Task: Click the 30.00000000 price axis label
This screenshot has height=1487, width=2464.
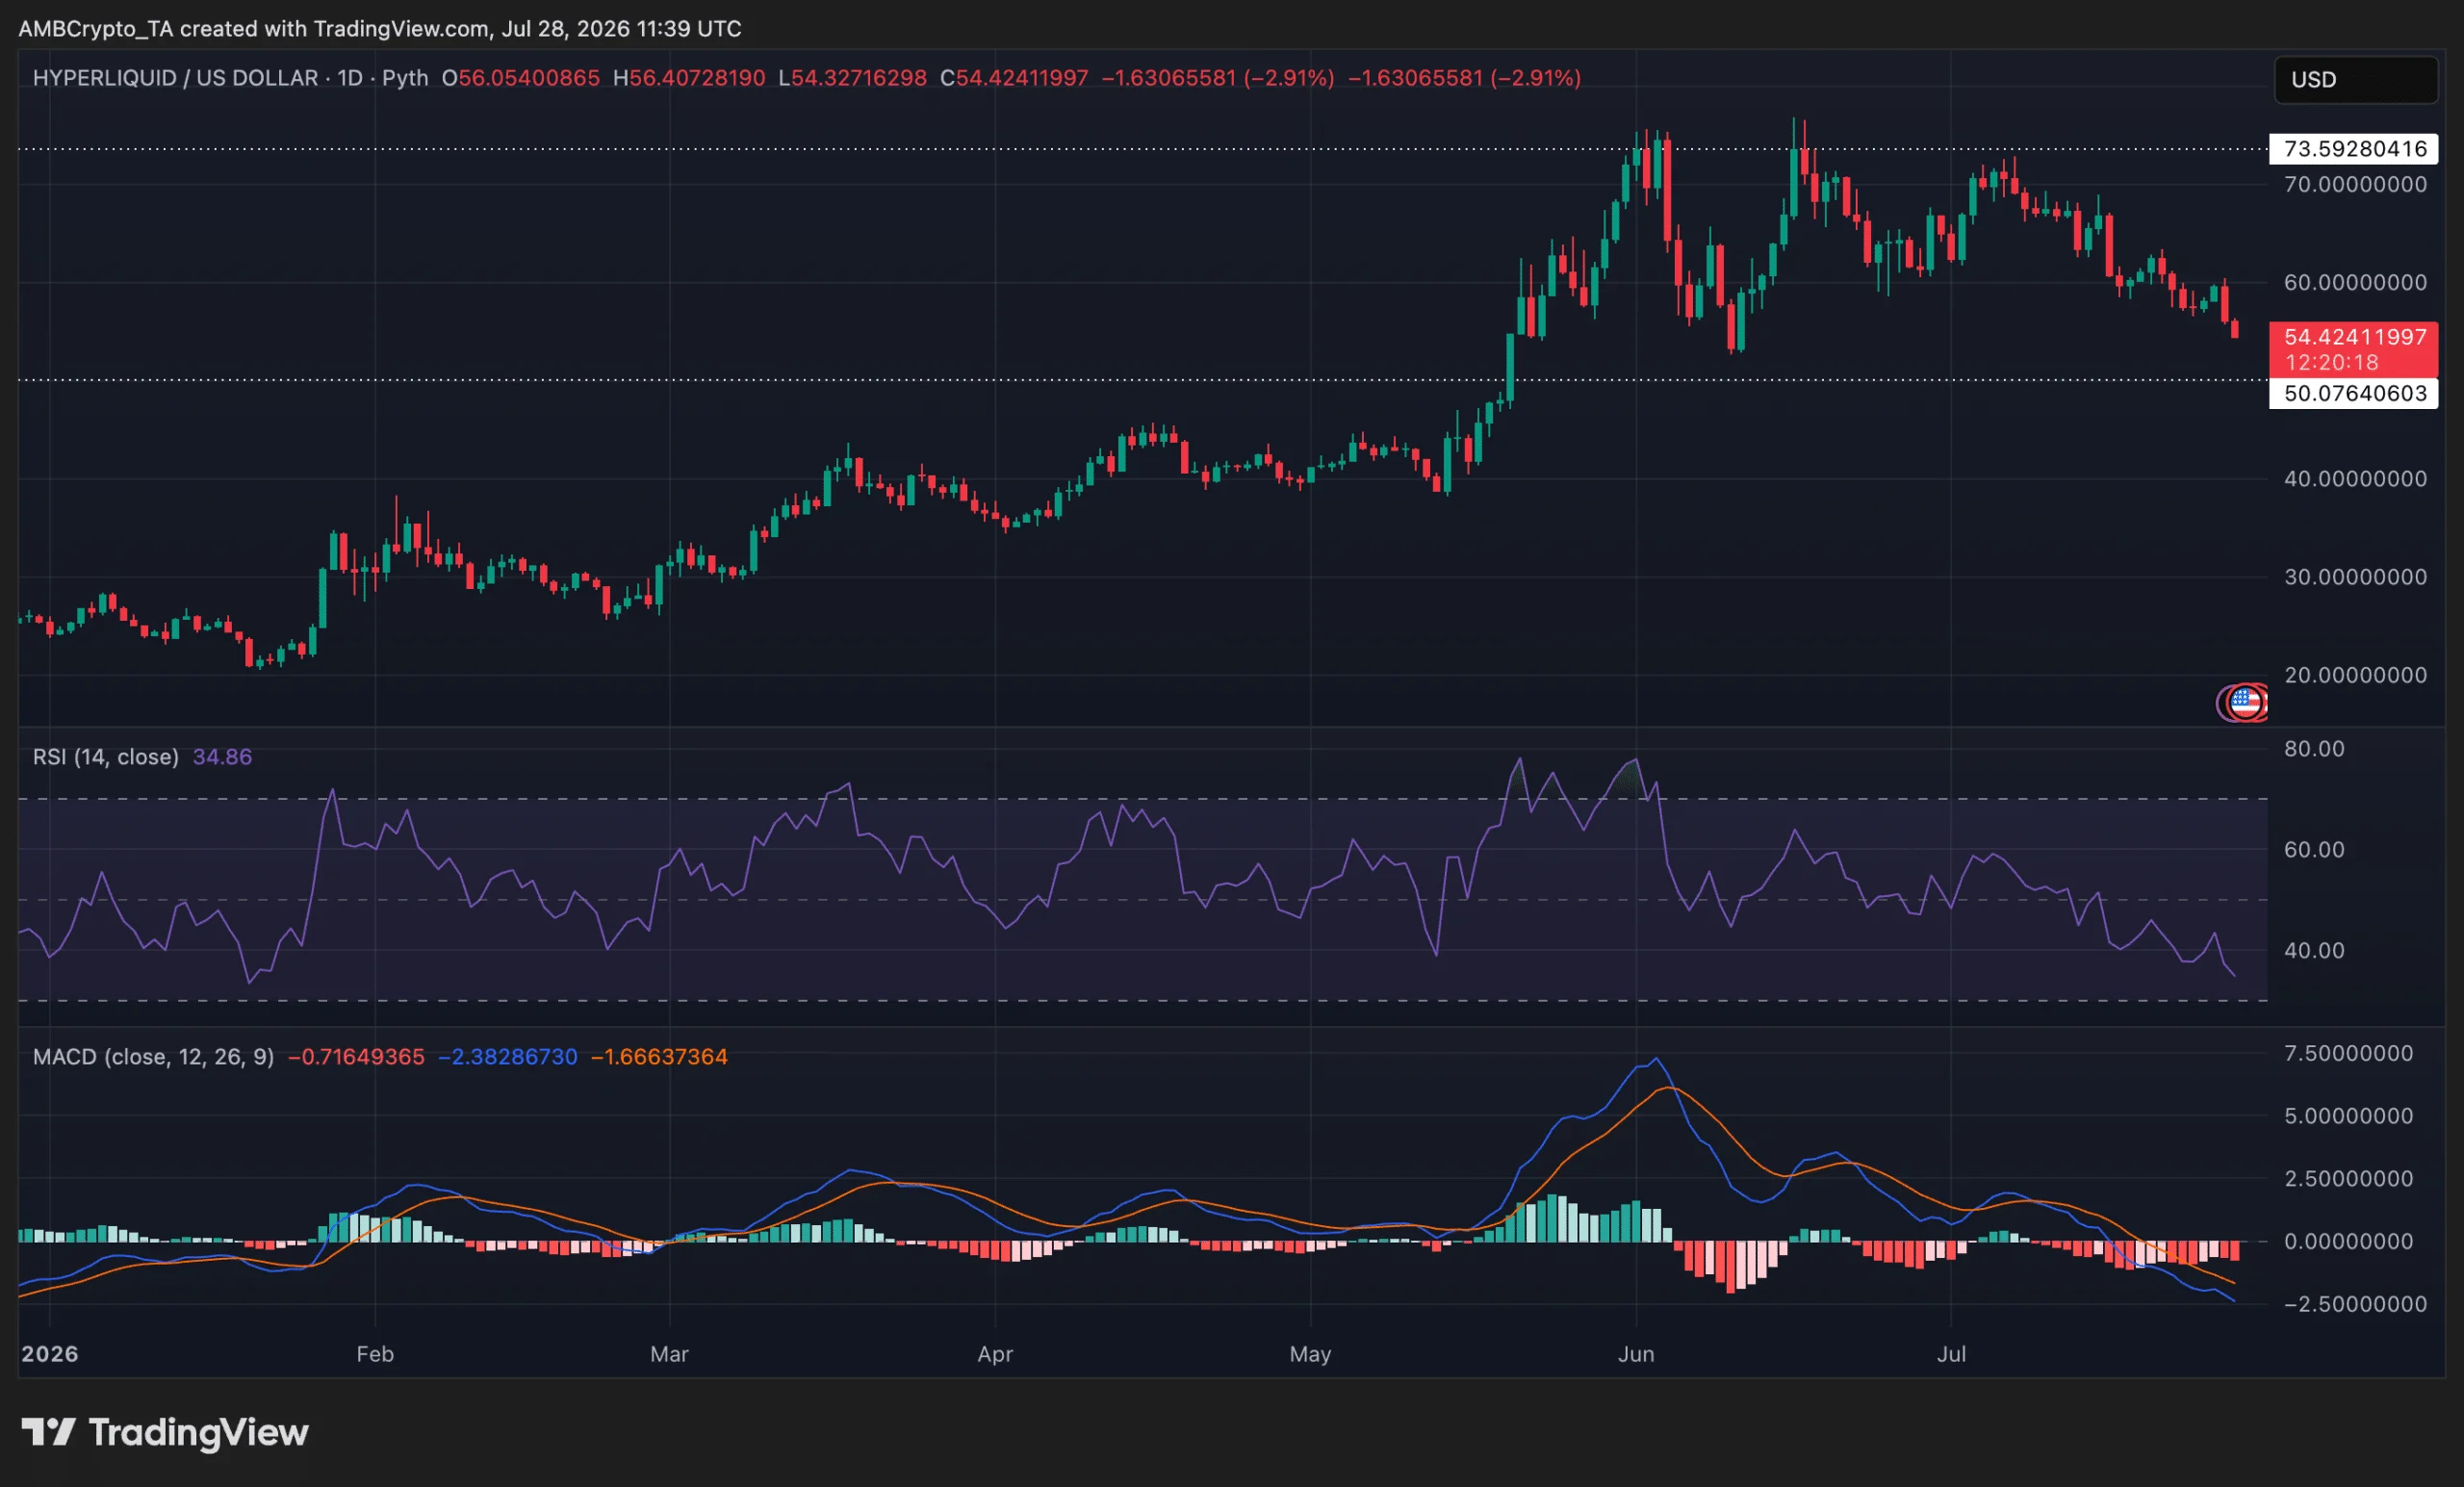Action: coord(2355,577)
